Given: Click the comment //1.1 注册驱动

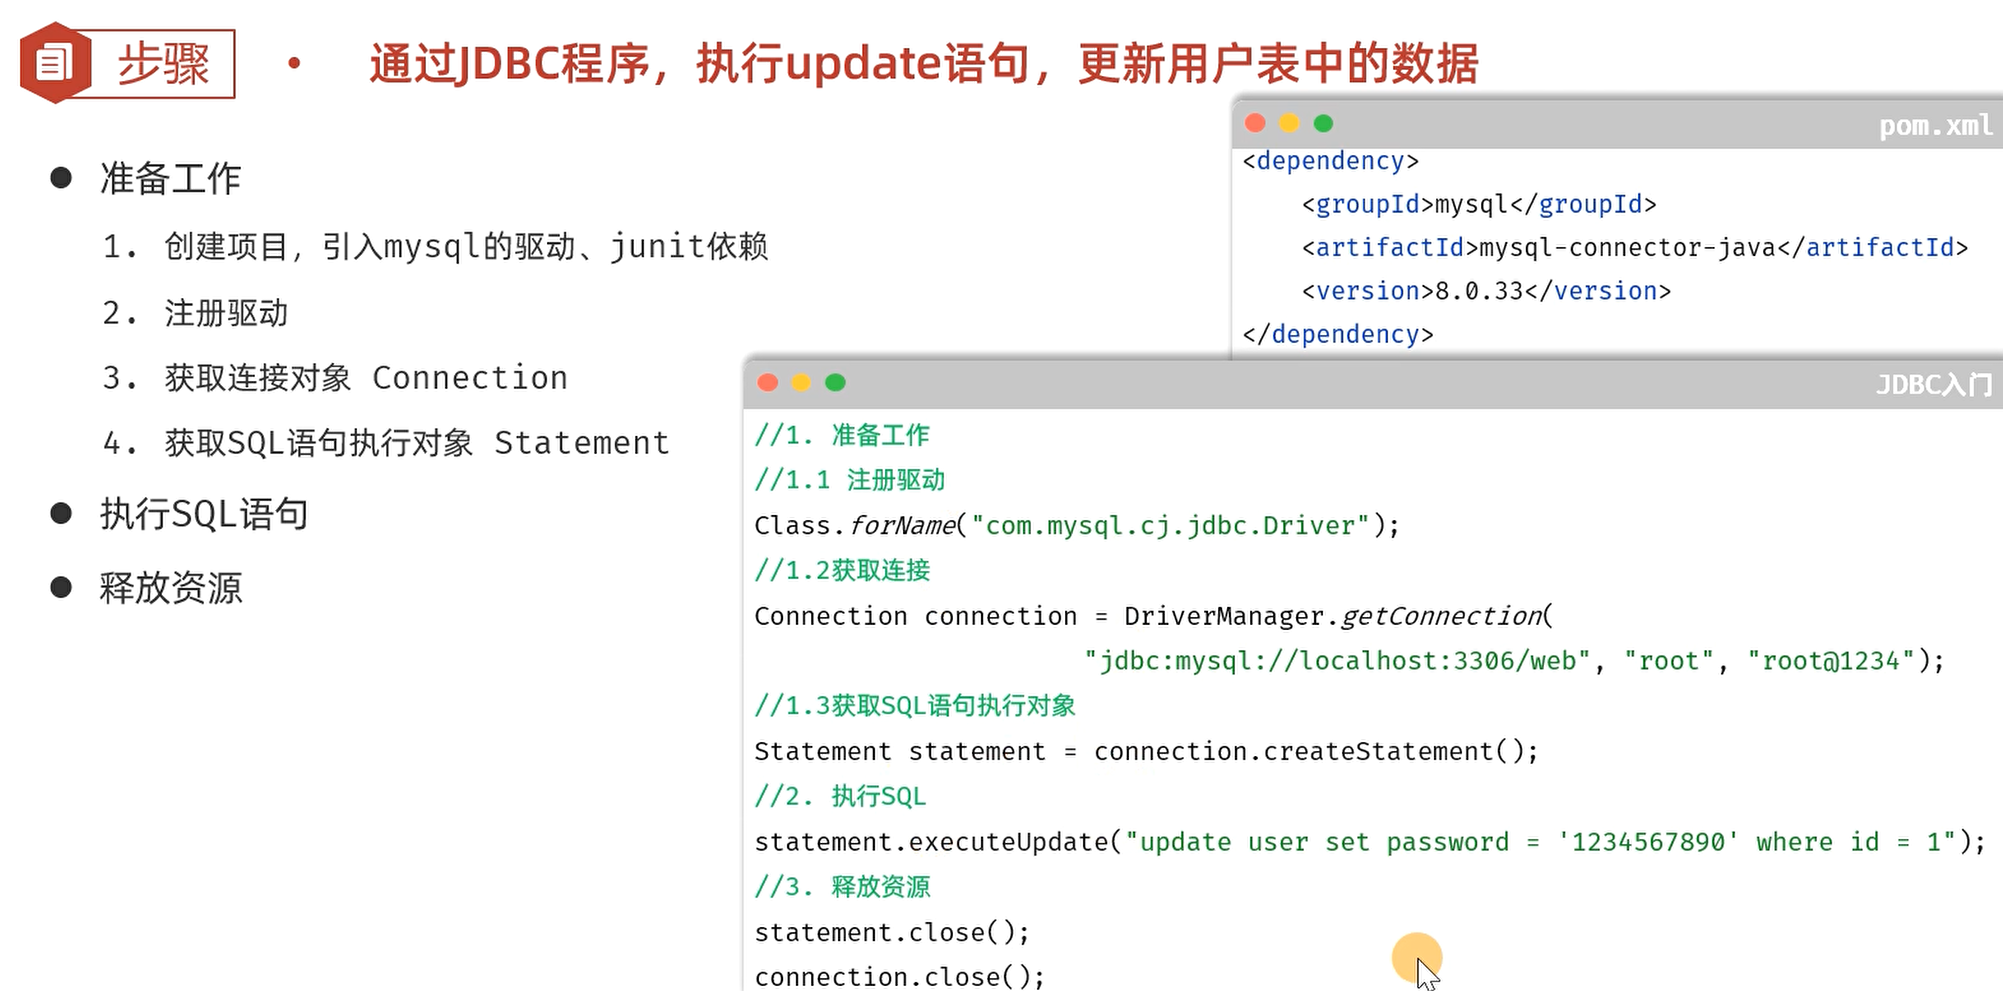Looking at the screenshot, I should [850, 480].
